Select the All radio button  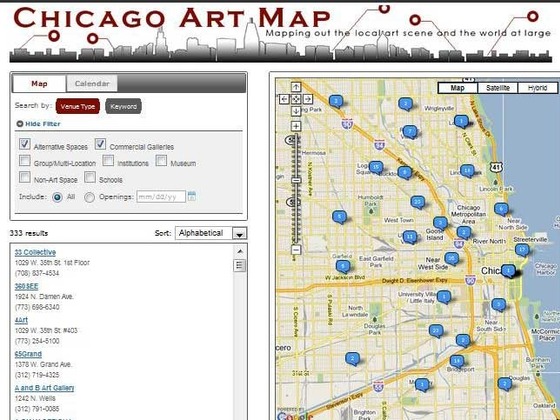tap(57, 197)
